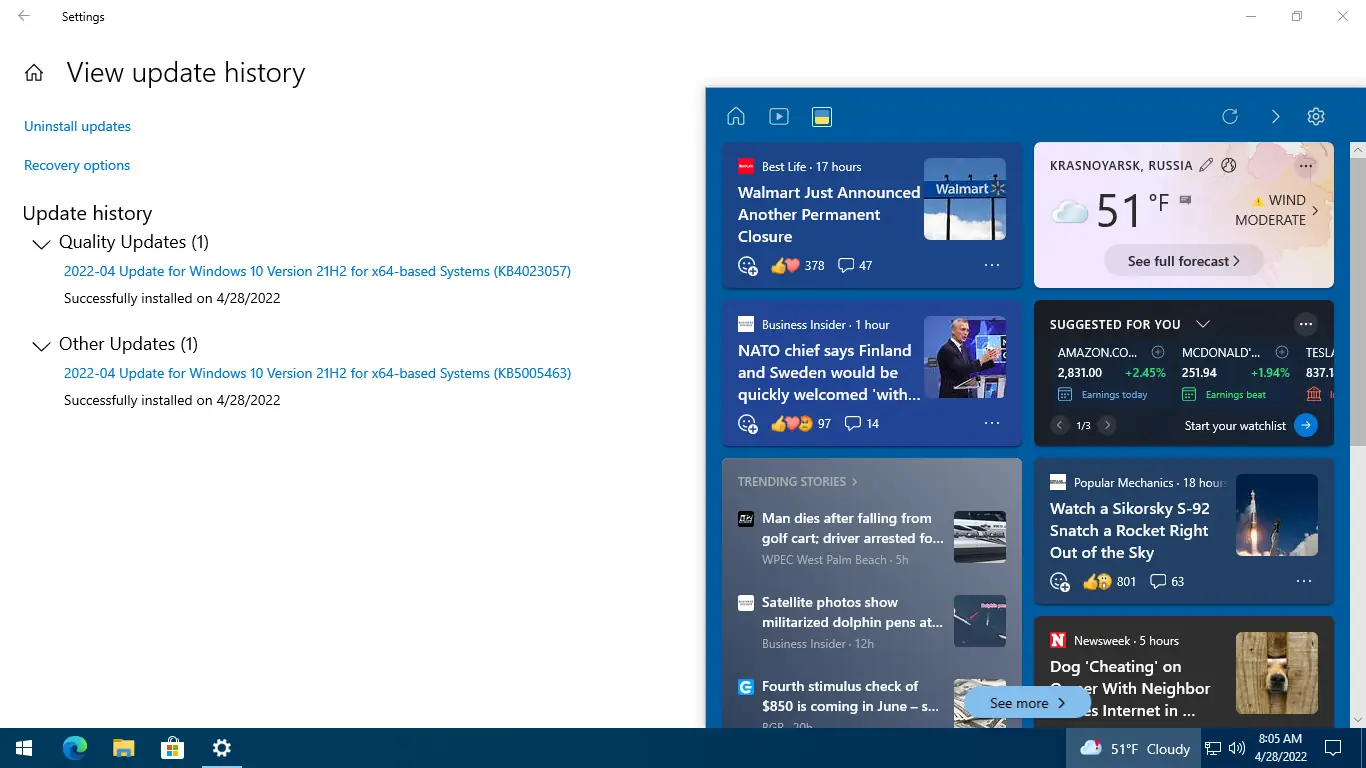Open the Sikorsky S-92 rocket headline
This screenshot has height=768, width=1366.
pyautogui.click(x=1129, y=531)
